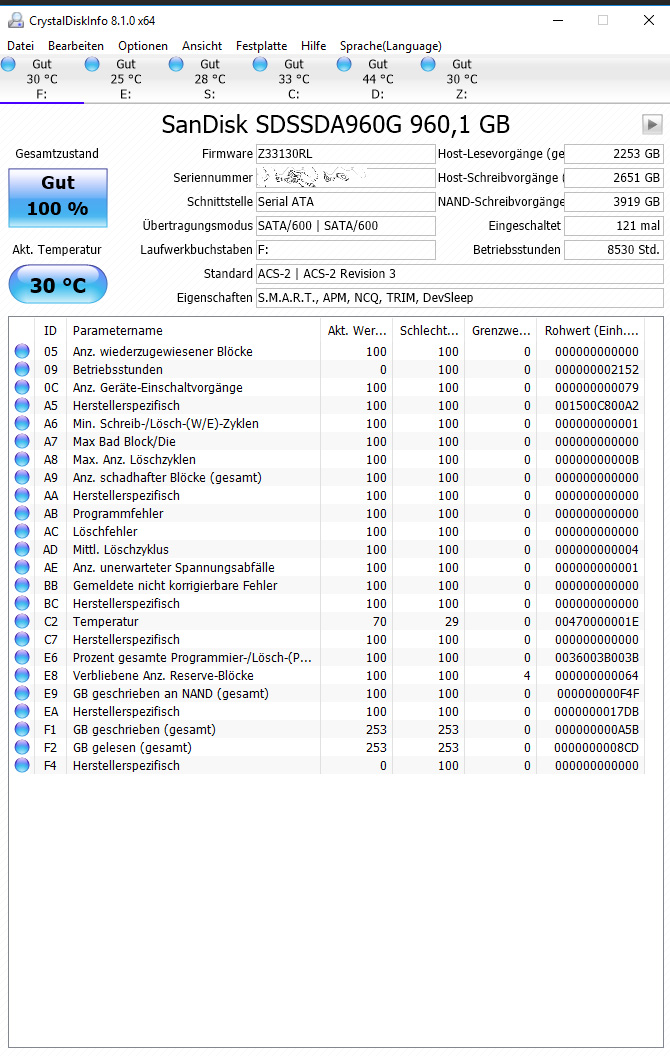Viewport: 670px width, 1056px height.
Task: Click the CrystalDiskInfo title bar icon
Action: pos(15,20)
